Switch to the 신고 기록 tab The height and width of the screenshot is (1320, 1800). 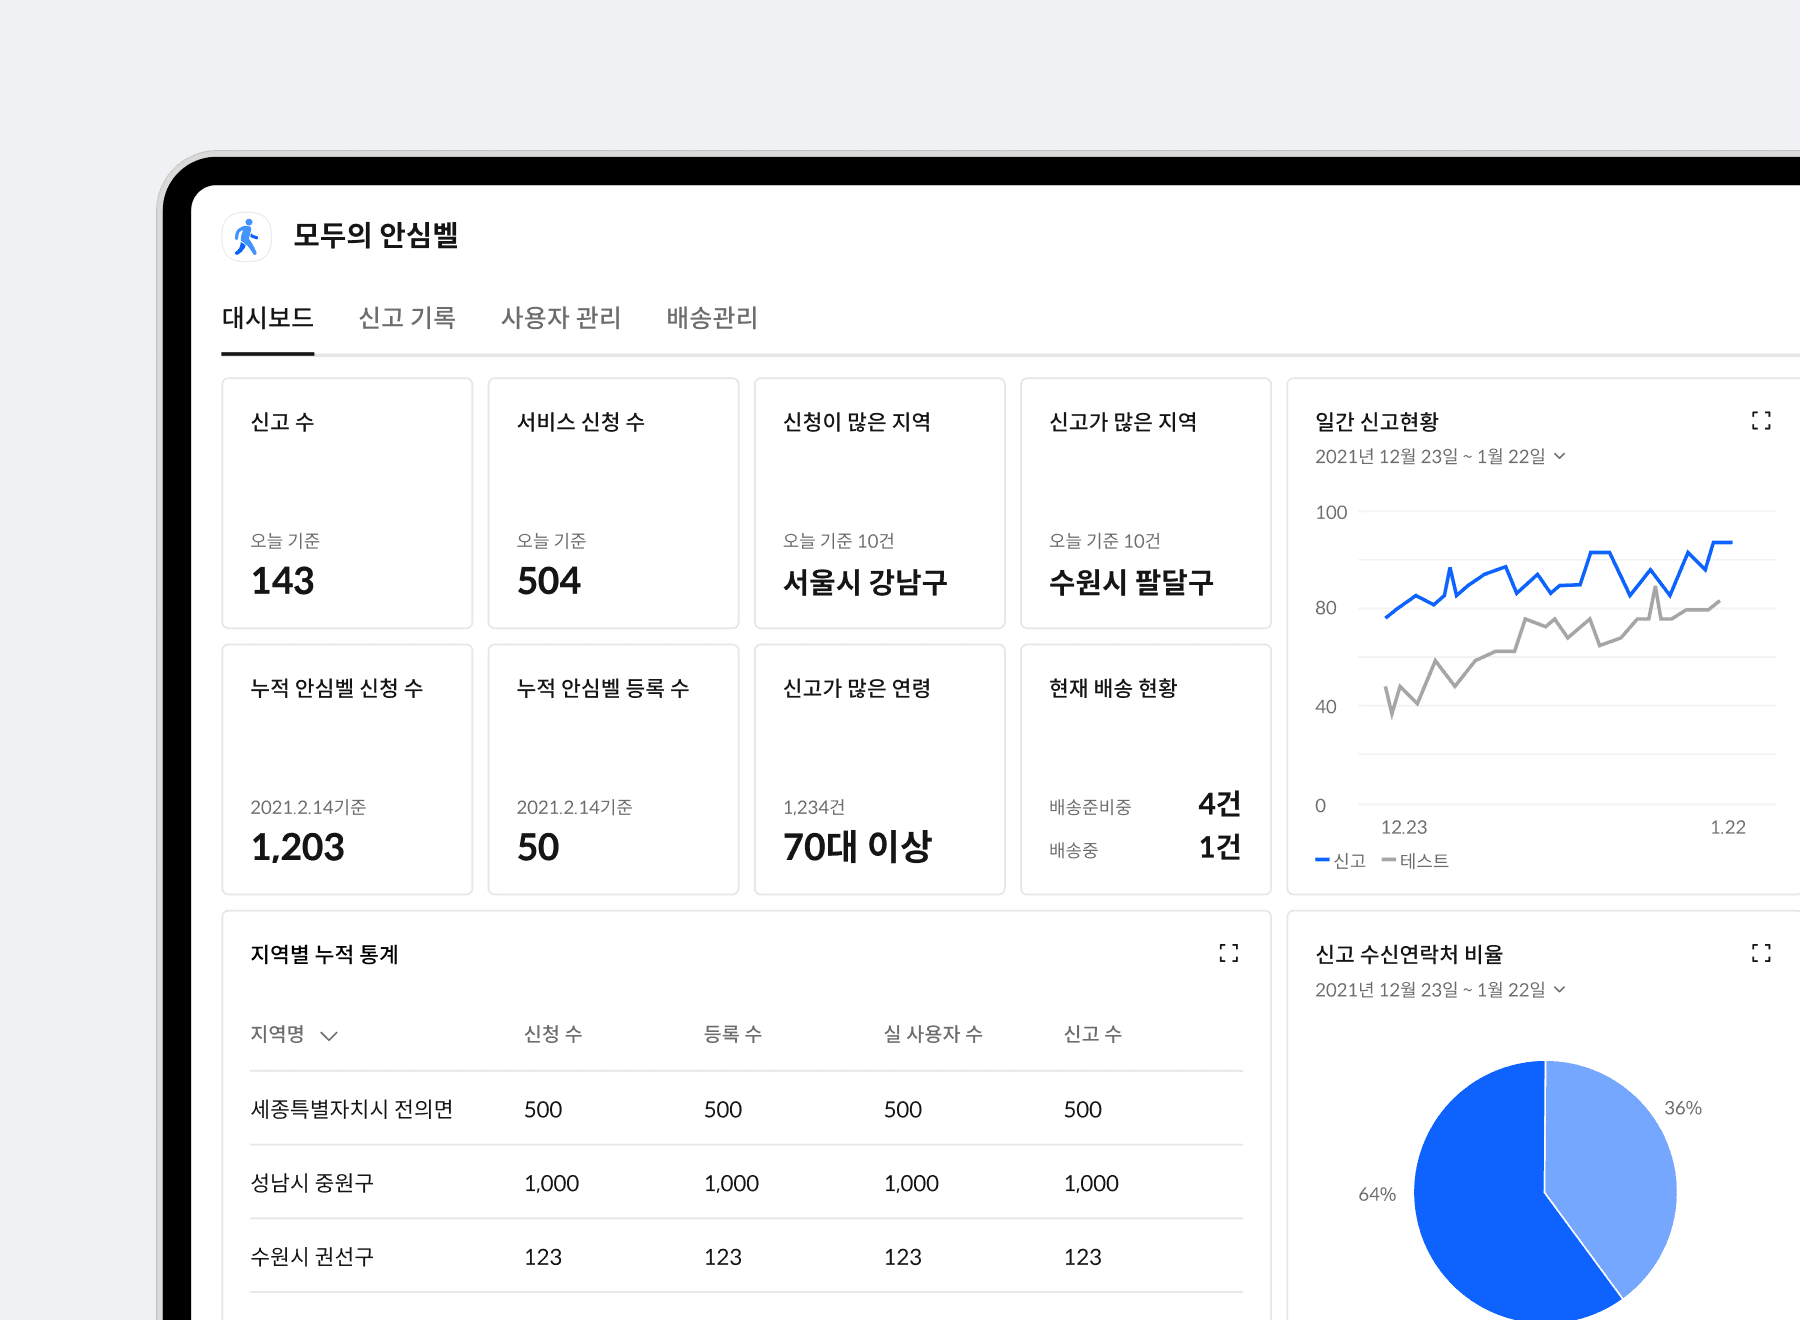407,318
